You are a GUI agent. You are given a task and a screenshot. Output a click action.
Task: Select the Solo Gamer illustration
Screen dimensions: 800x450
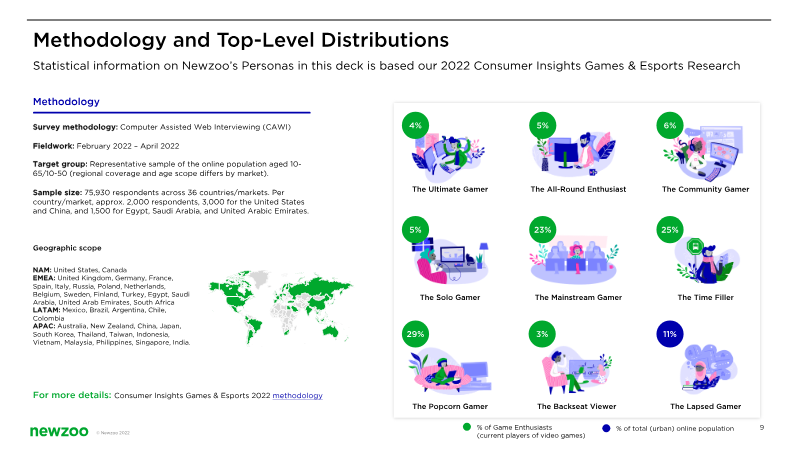[x=451, y=260]
